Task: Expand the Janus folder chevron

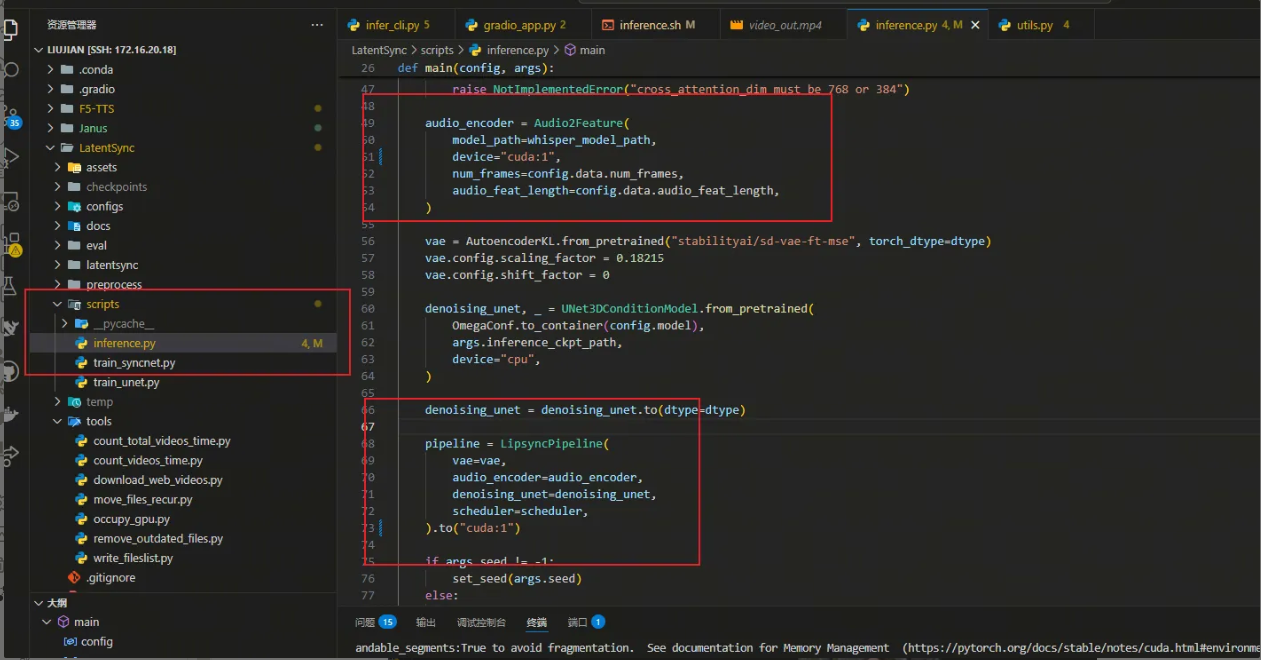Action: click(52, 128)
